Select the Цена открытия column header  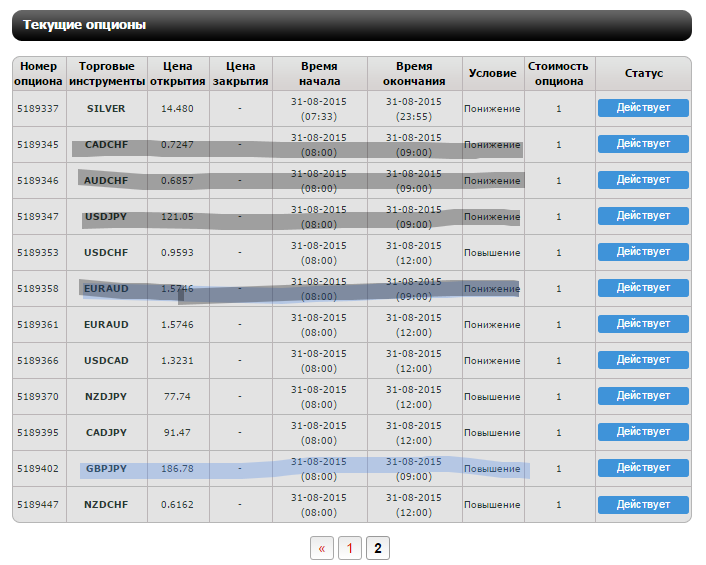coord(178,73)
